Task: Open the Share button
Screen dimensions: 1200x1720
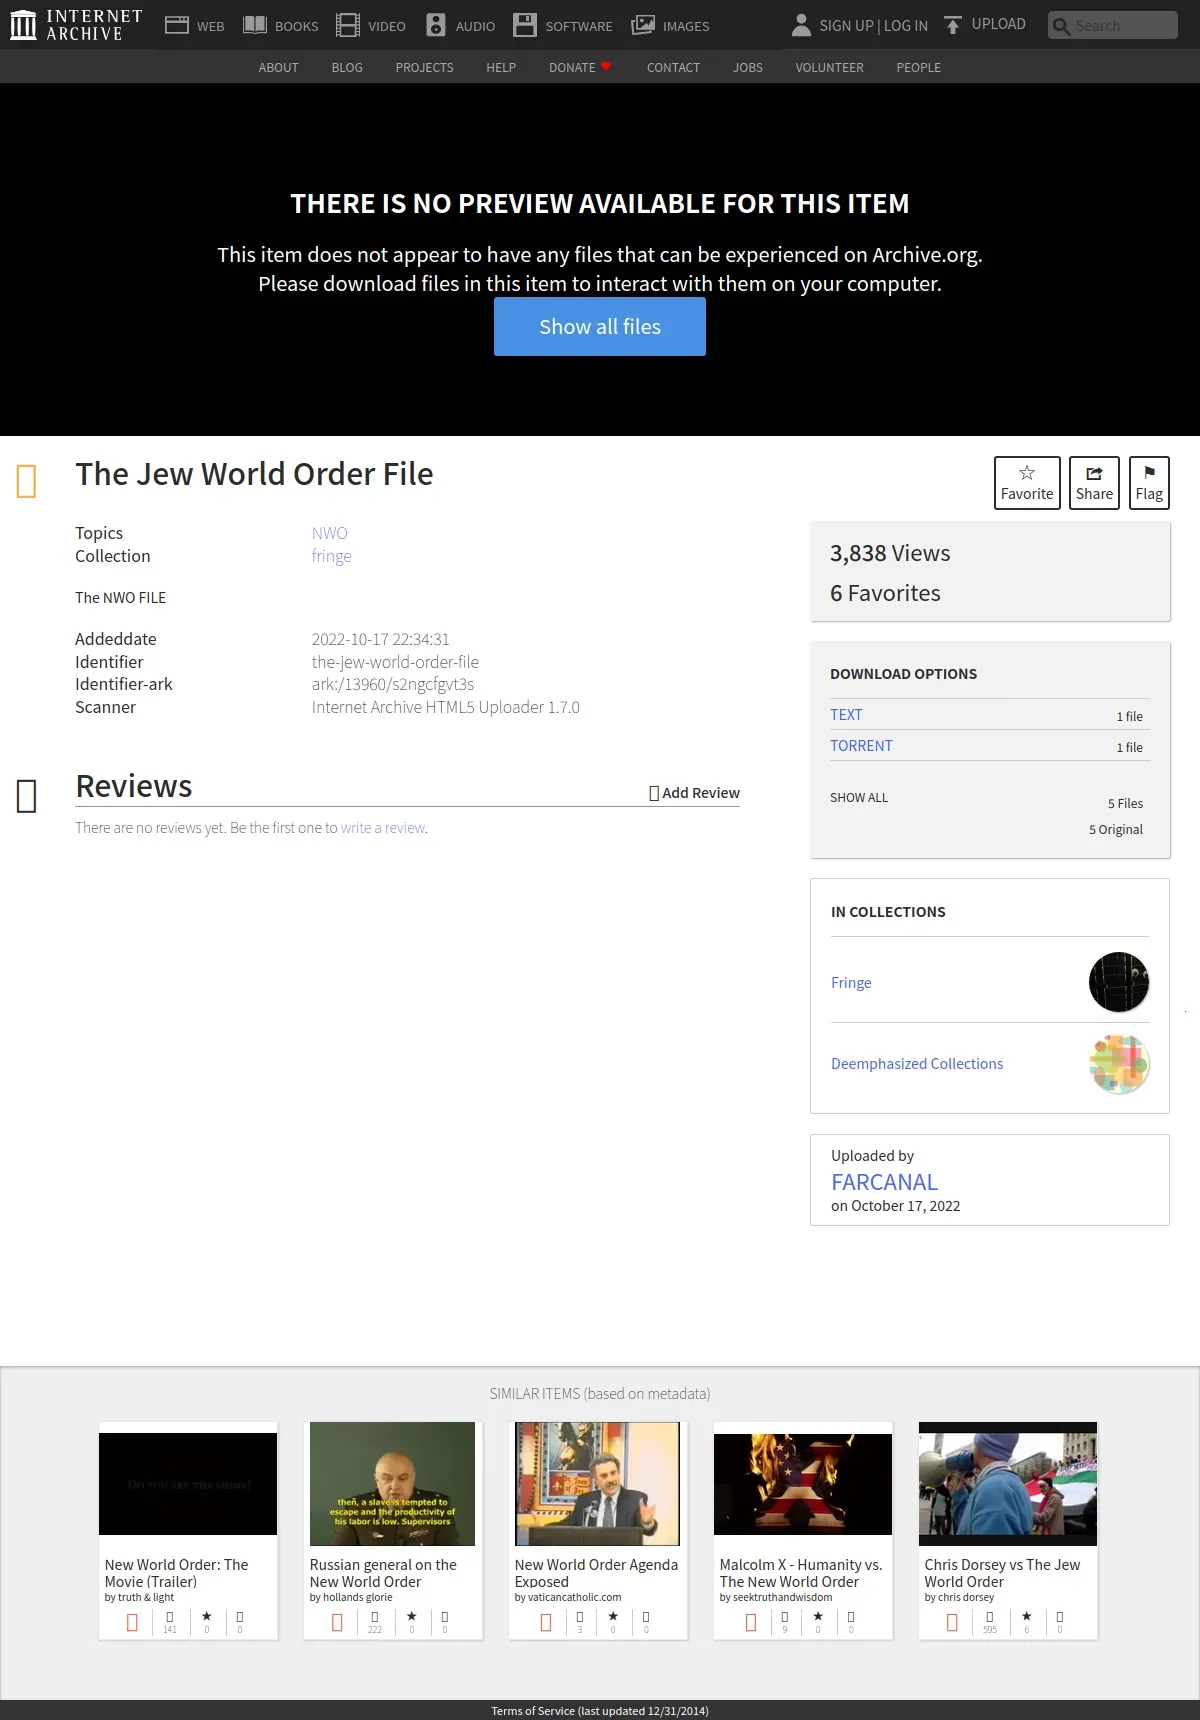Action: (1094, 483)
